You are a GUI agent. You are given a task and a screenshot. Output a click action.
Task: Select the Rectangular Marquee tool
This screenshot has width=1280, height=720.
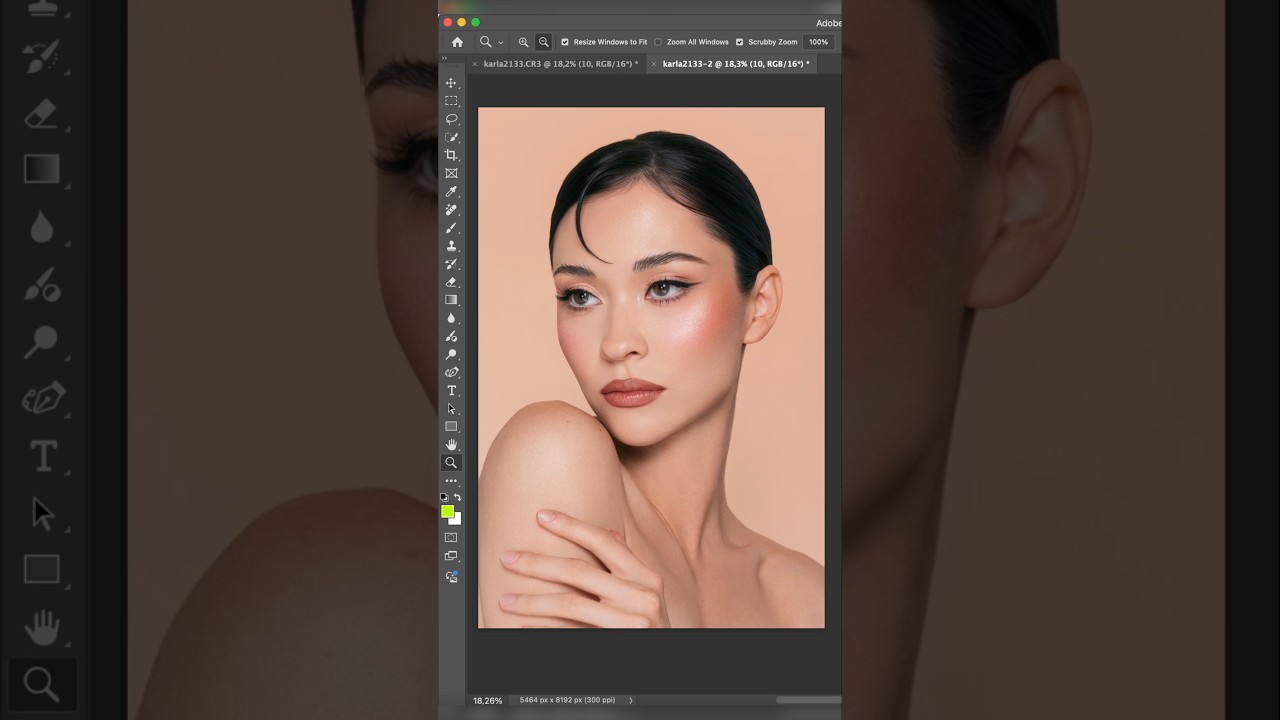coord(451,101)
